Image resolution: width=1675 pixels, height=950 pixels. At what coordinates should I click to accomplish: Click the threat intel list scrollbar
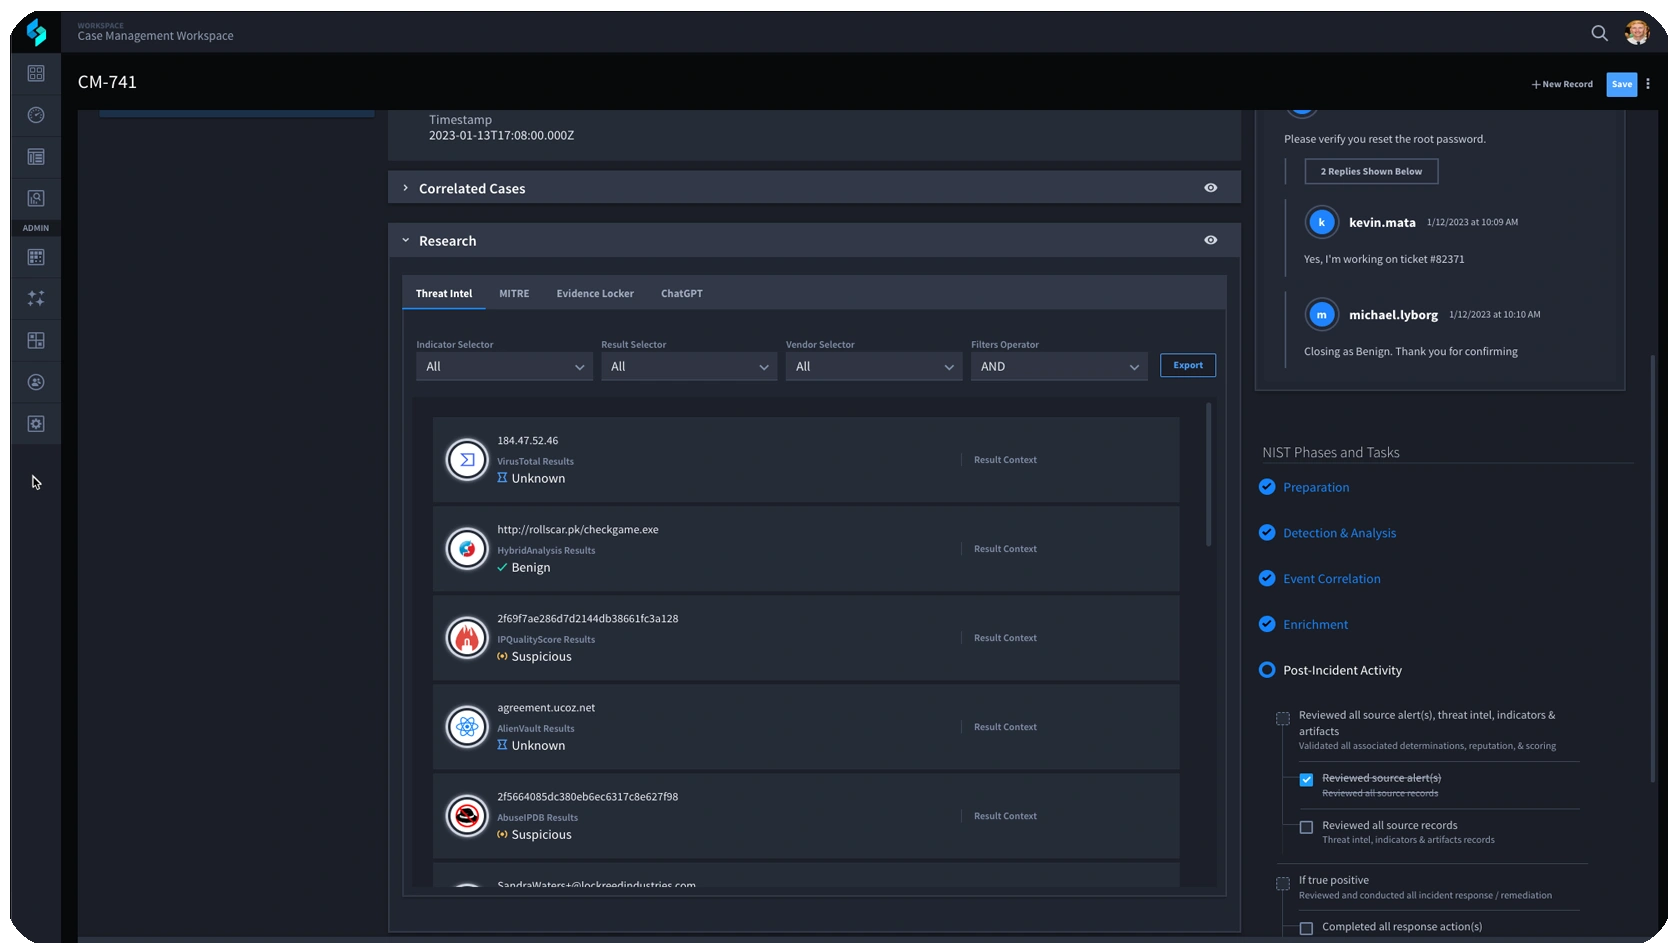pos(1208,476)
